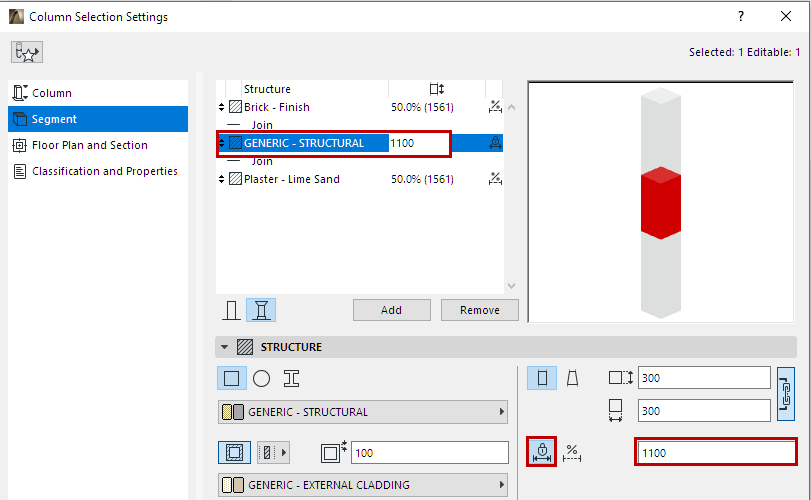Open the veneer type flyout
The height and width of the screenshot is (500, 811).
(x=273, y=453)
